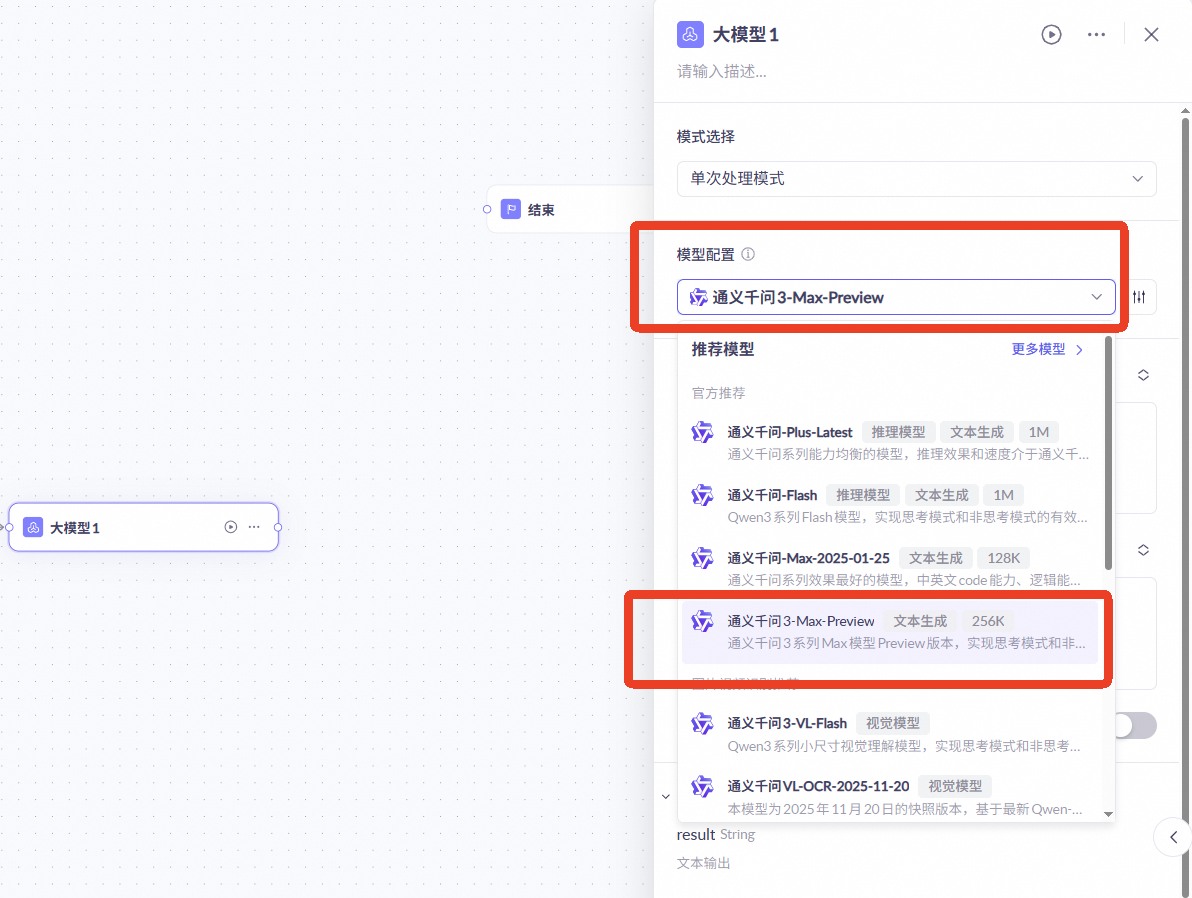Open 更多模型 link
This screenshot has width=1192, height=898.
[1047, 349]
